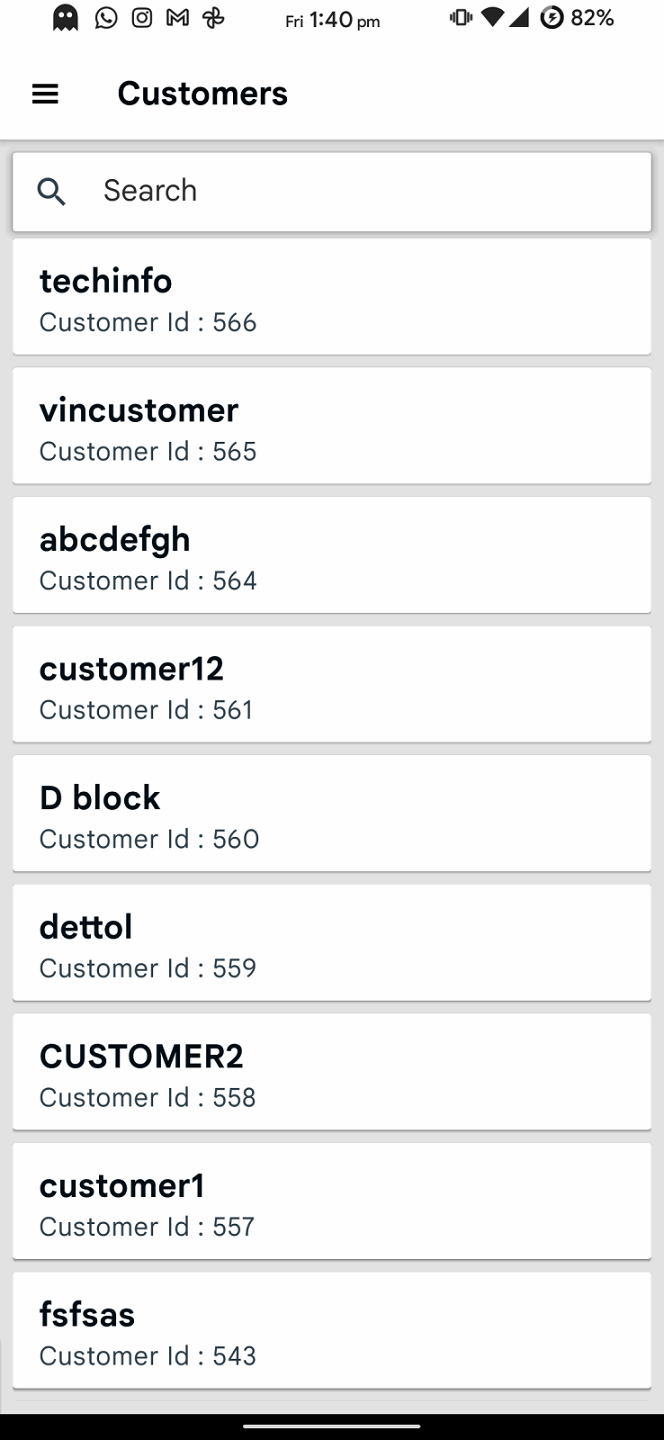This screenshot has height=1440, width=664.
Task: Open customer abcdefgh with Id 564
Action: 331,555
